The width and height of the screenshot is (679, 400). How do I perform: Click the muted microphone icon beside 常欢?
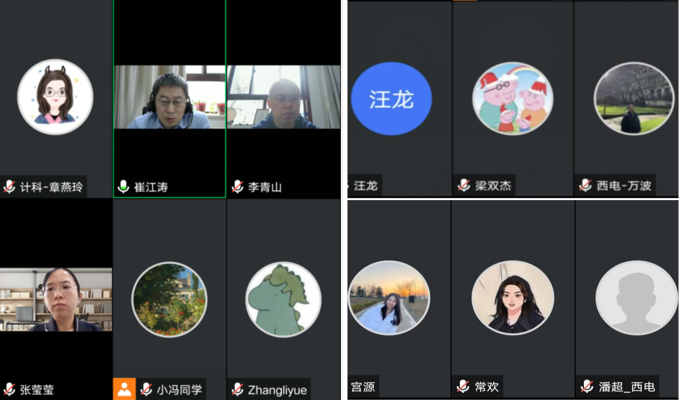(464, 386)
